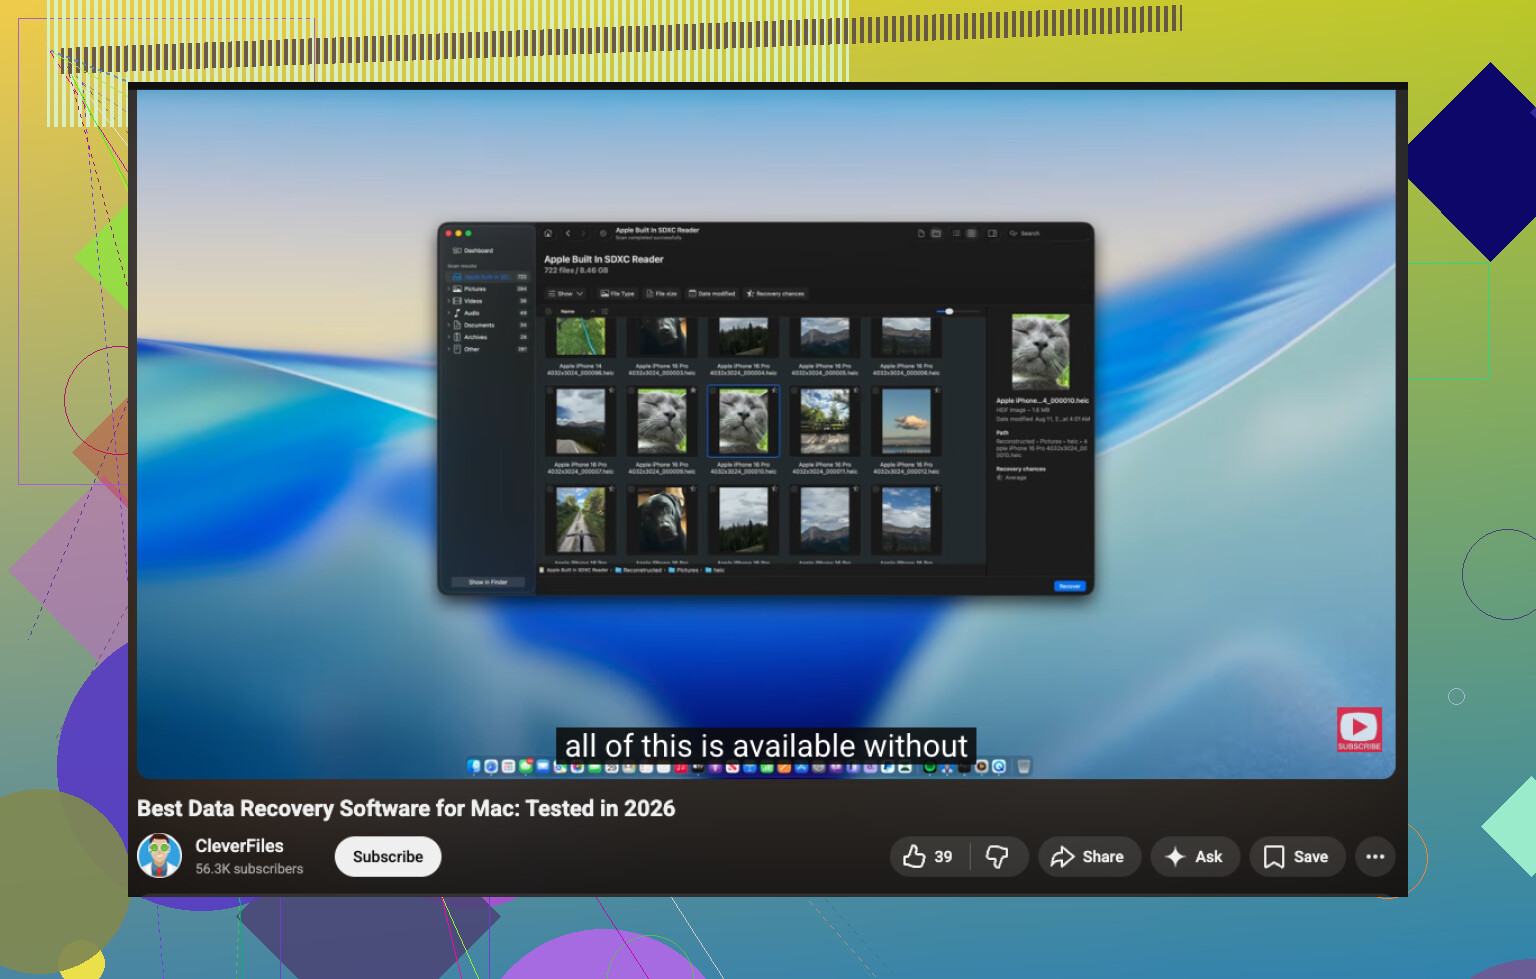Click the Search field in app
This screenshot has height=979, width=1536.
click(x=1048, y=233)
